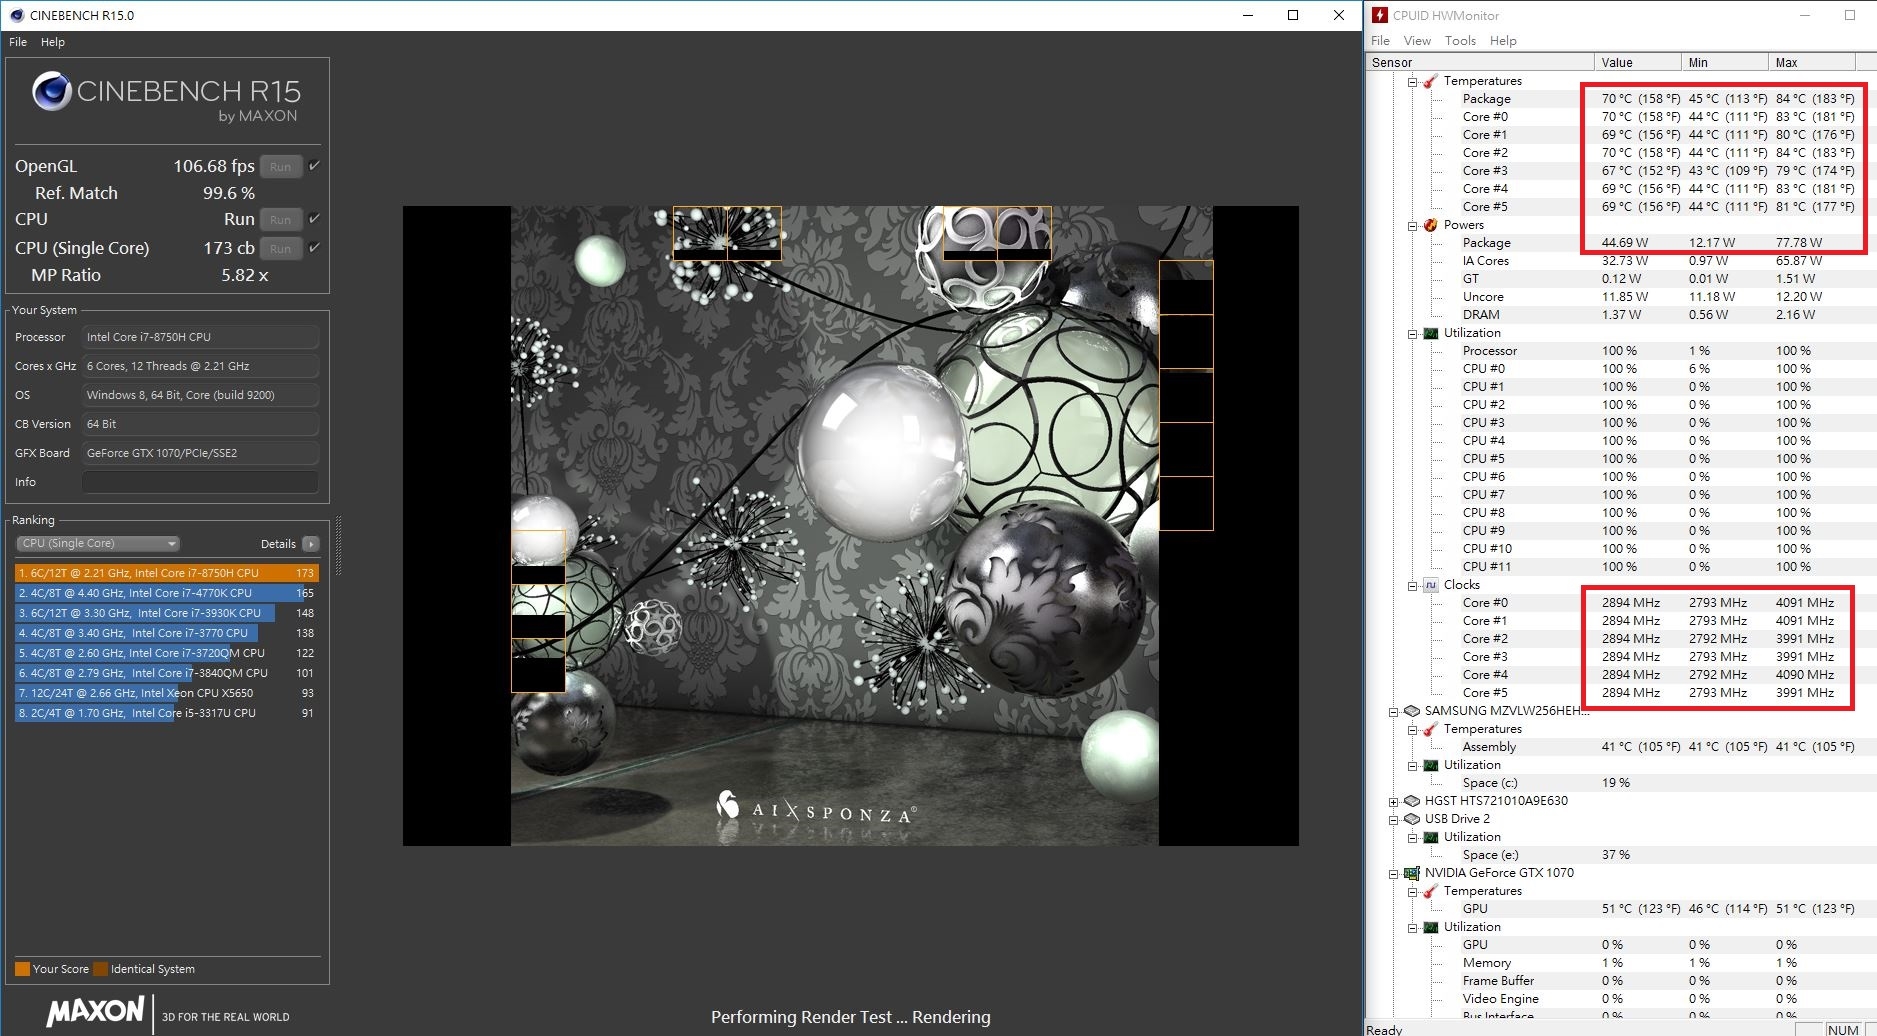Click the MAXON logo

(x=96, y=1011)
